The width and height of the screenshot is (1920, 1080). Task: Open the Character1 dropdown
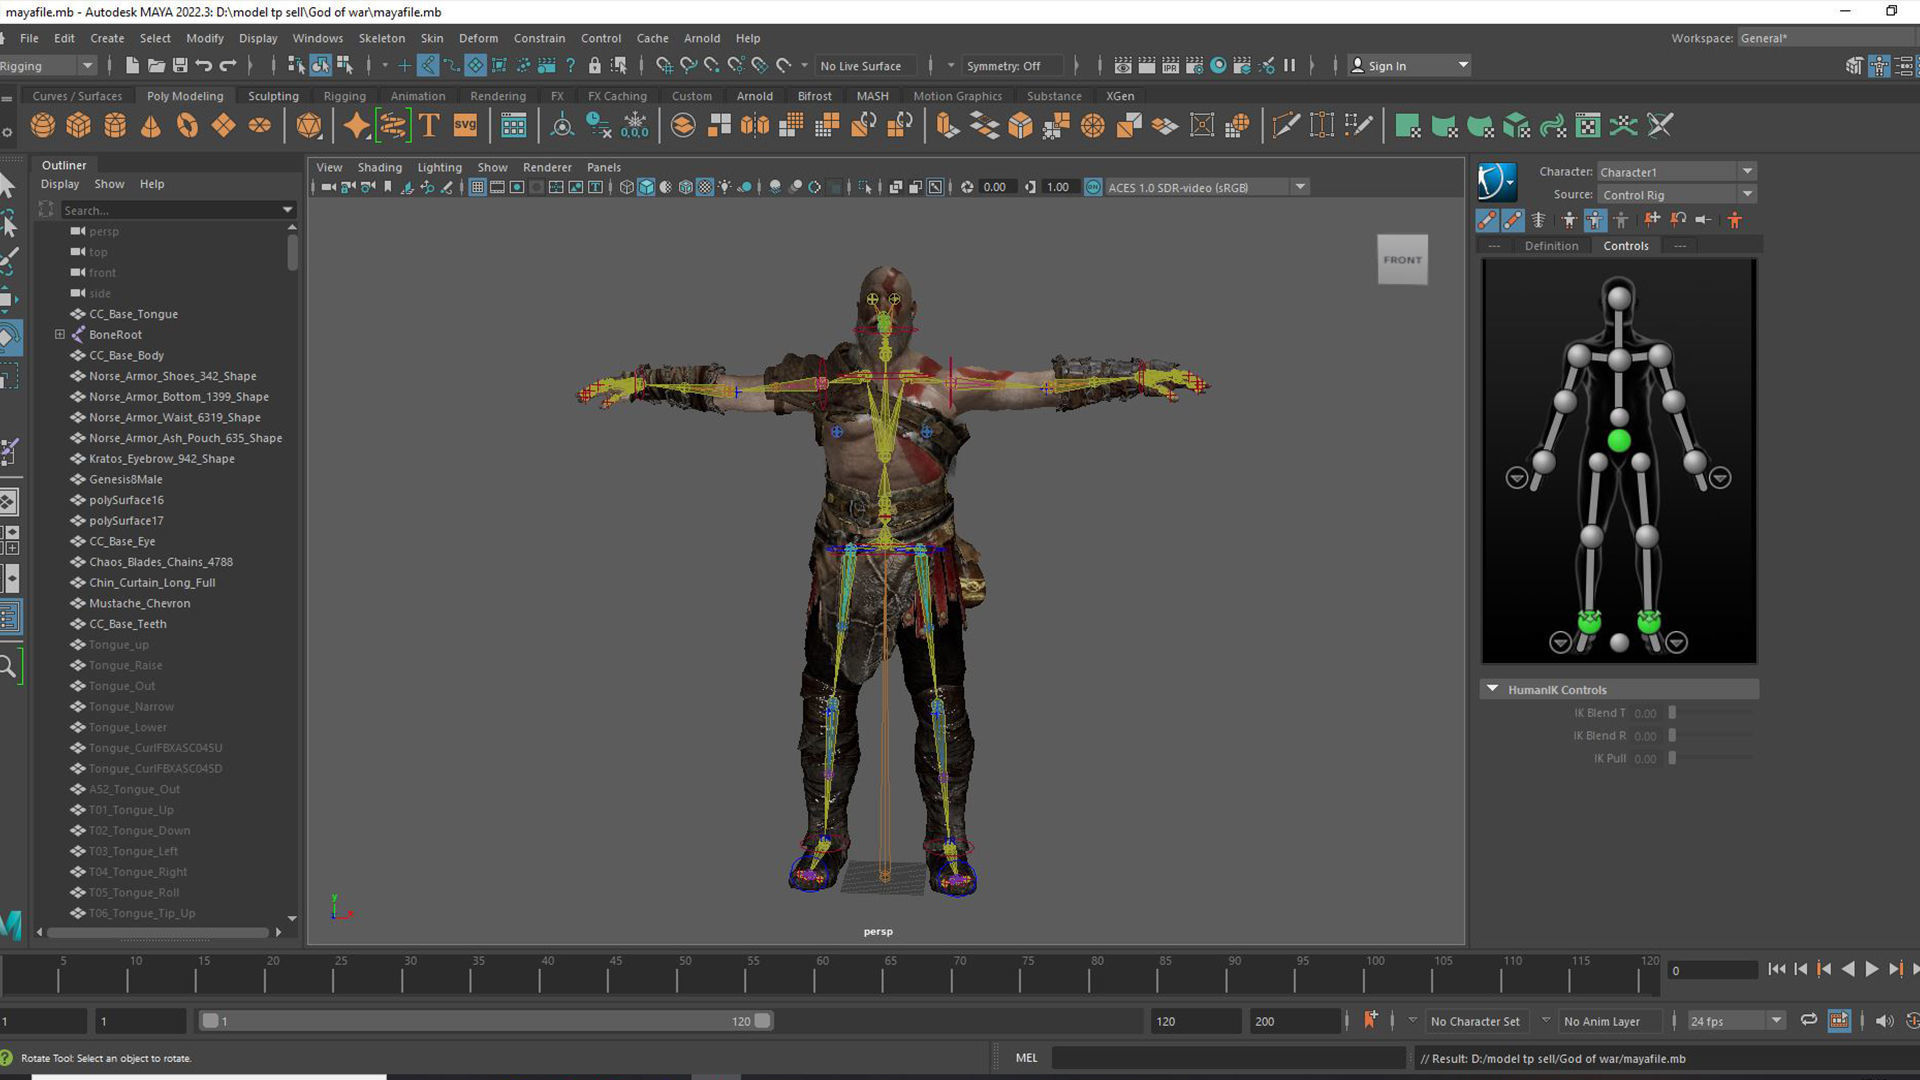[x=1676, y=172]
